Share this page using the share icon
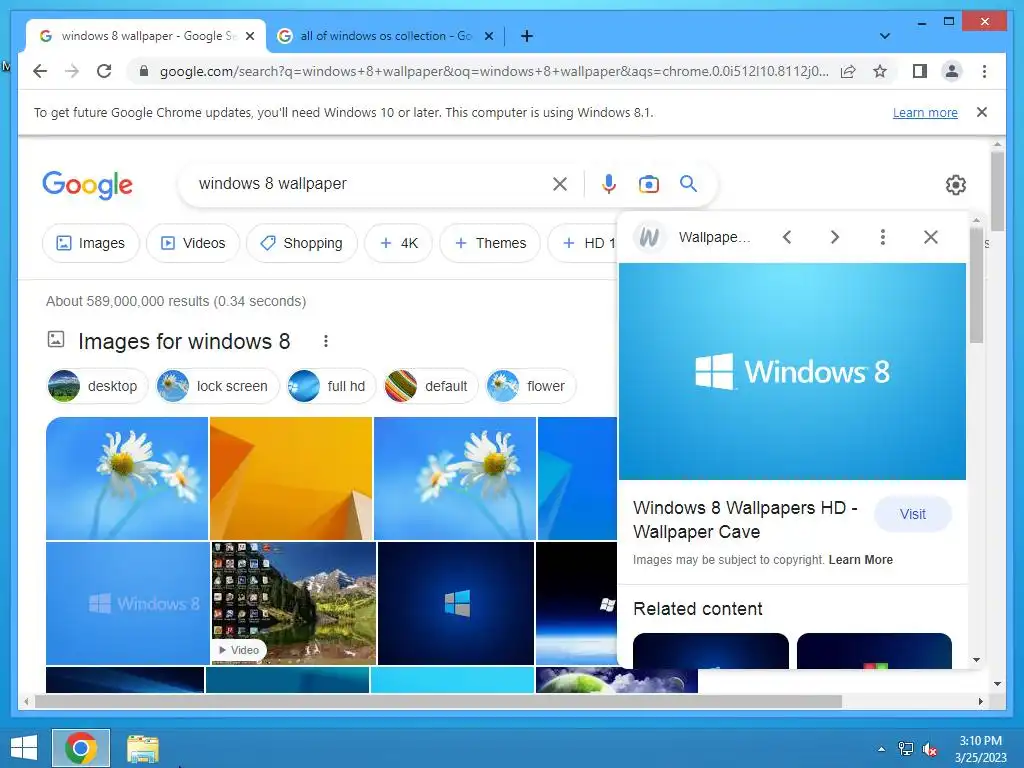 (x=848, y=71)
